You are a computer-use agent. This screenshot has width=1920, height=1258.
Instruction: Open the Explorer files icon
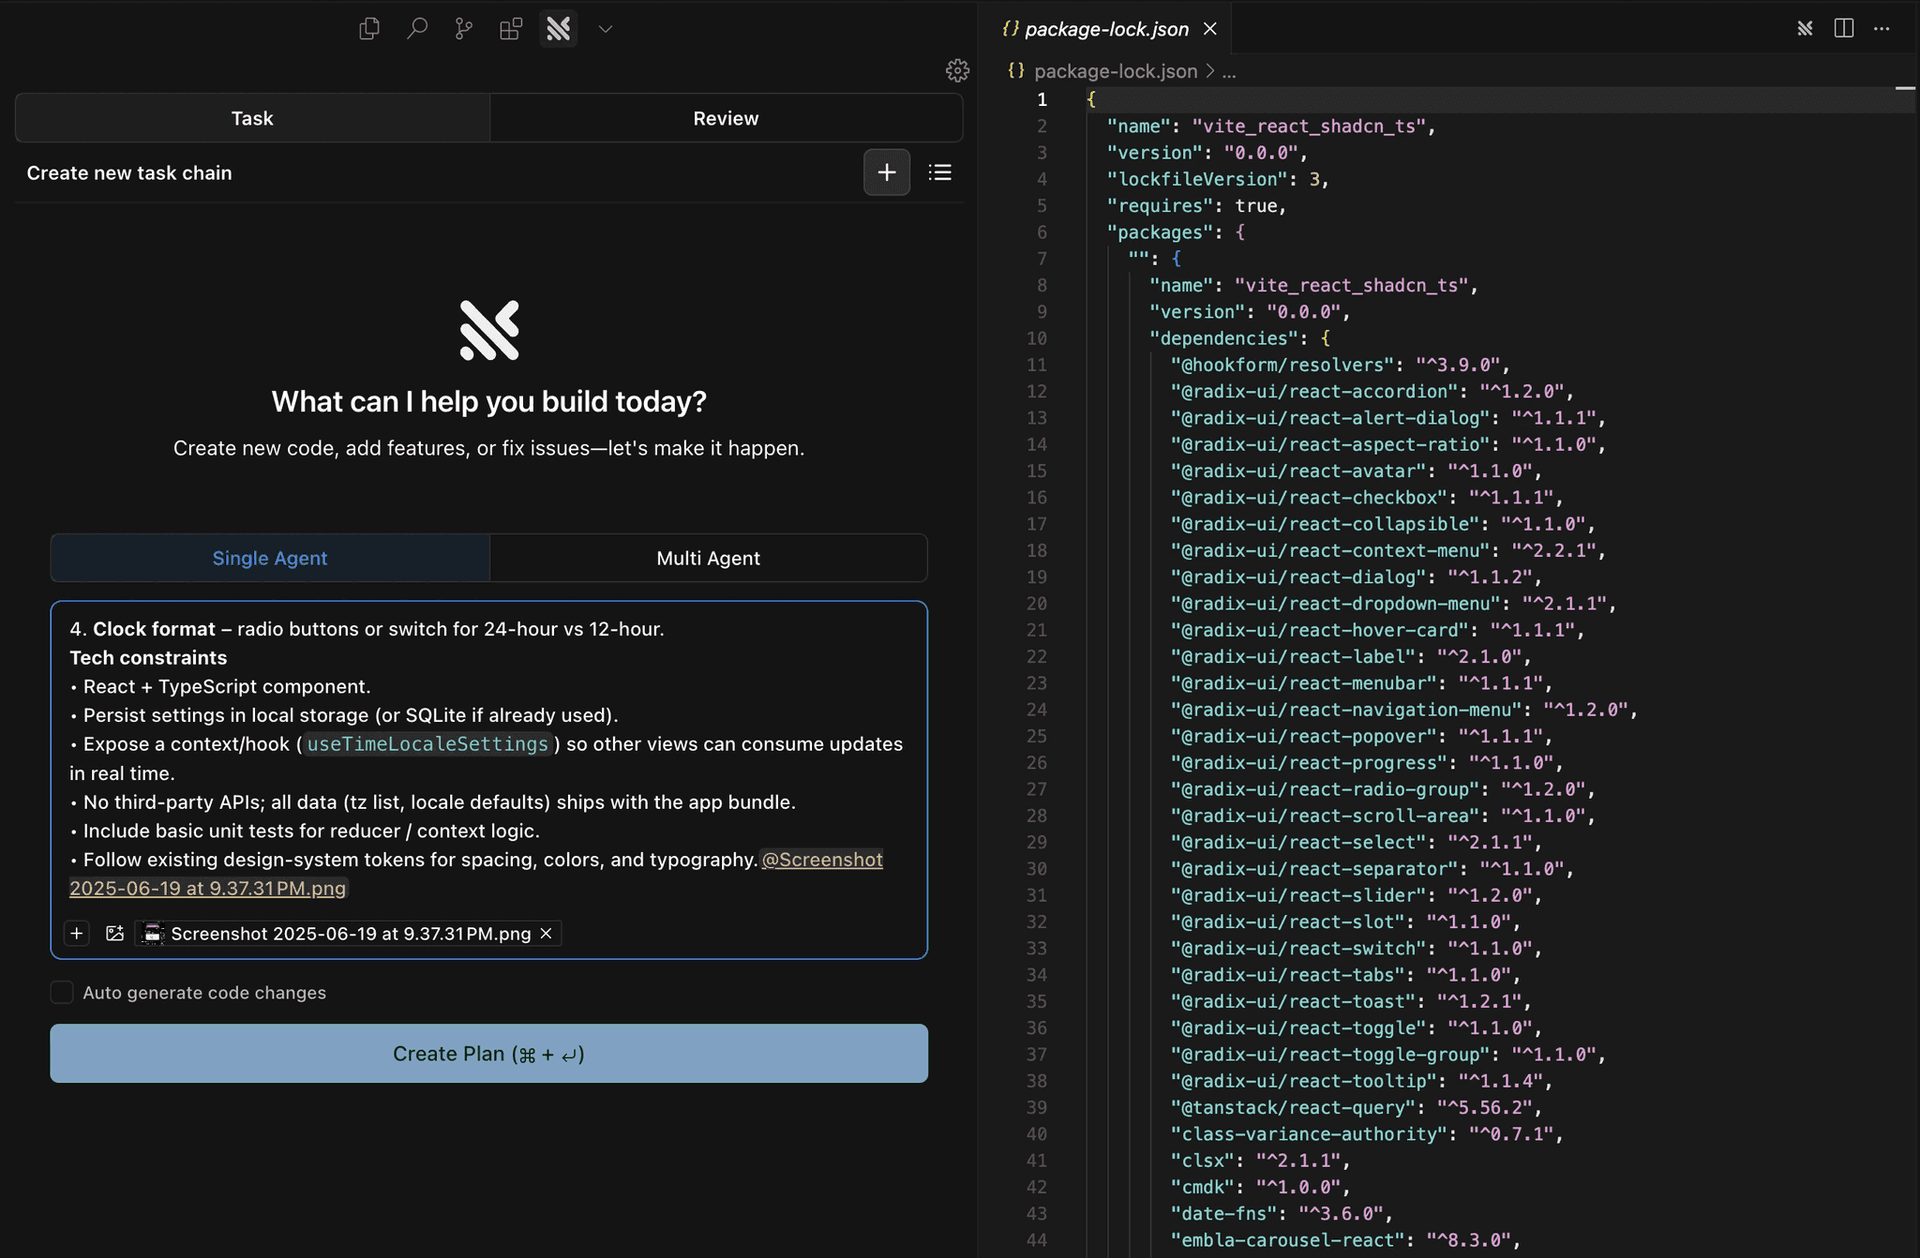[369, 29]
